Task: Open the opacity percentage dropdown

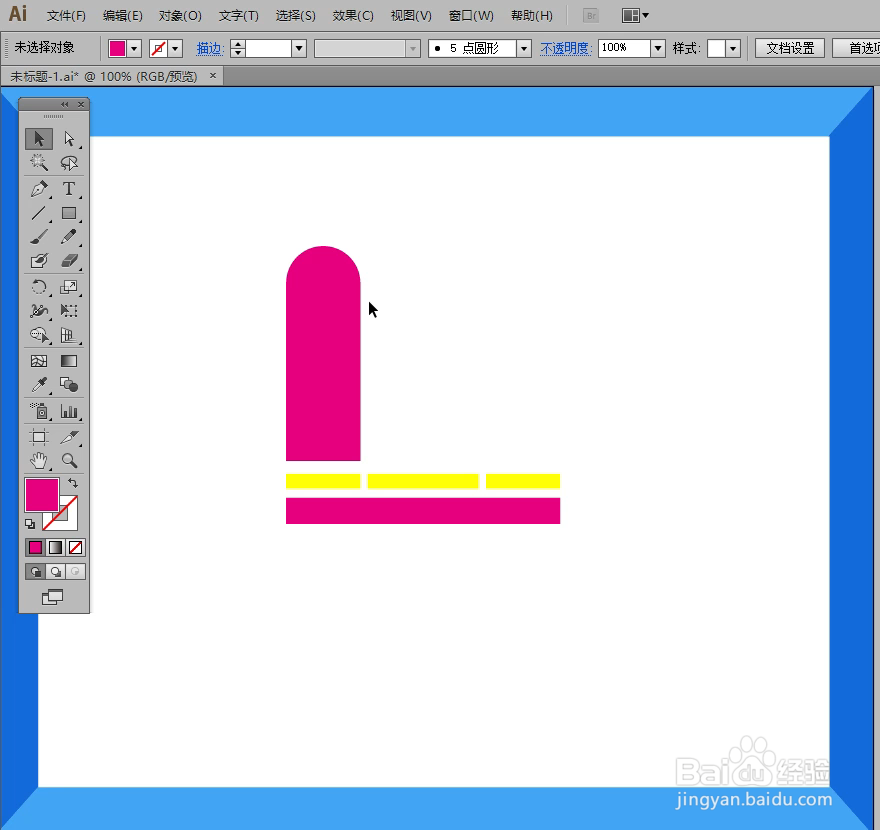Action: click(658, 49)
